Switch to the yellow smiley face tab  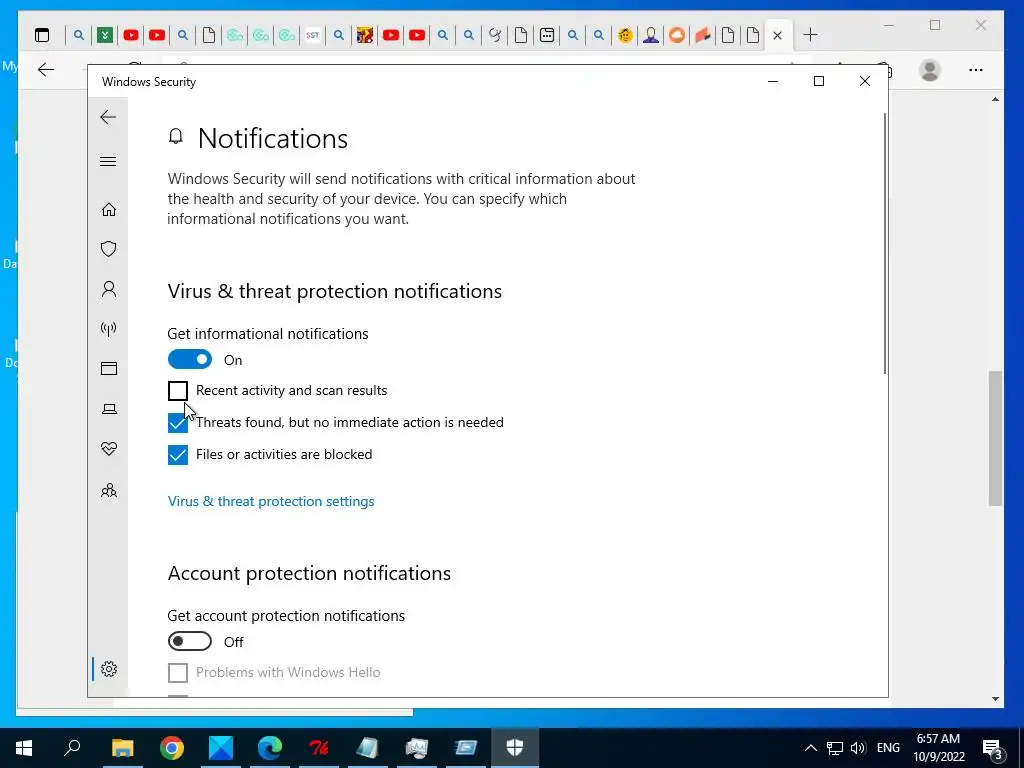[x=625, y=35]
